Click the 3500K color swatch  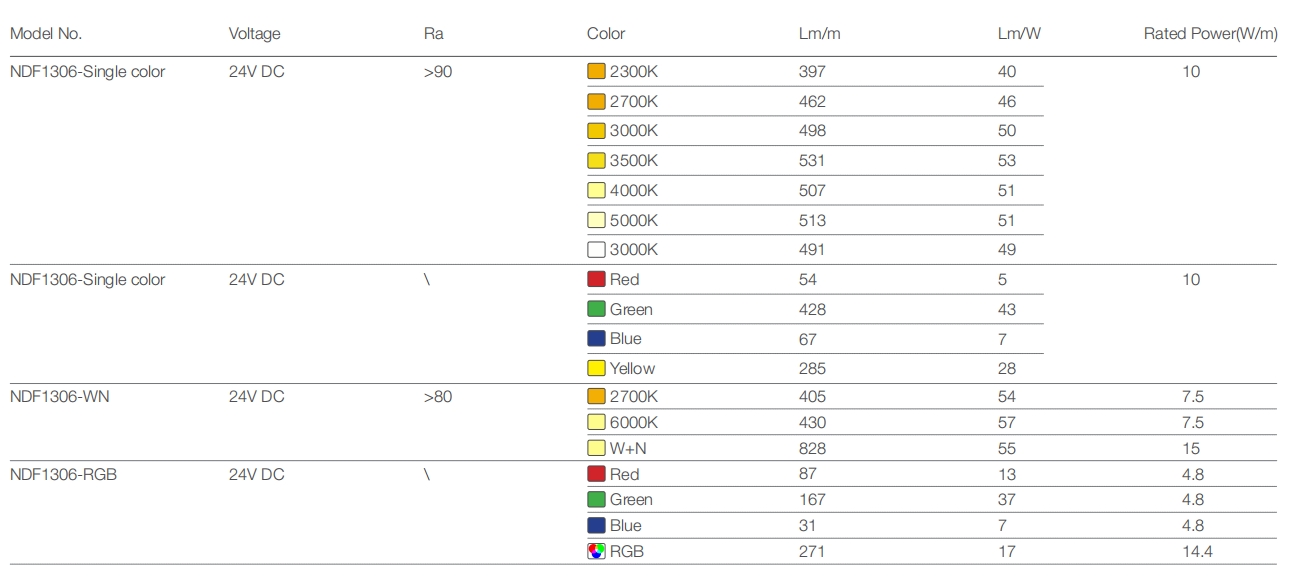pyautogui.click(x=596, y=161)
